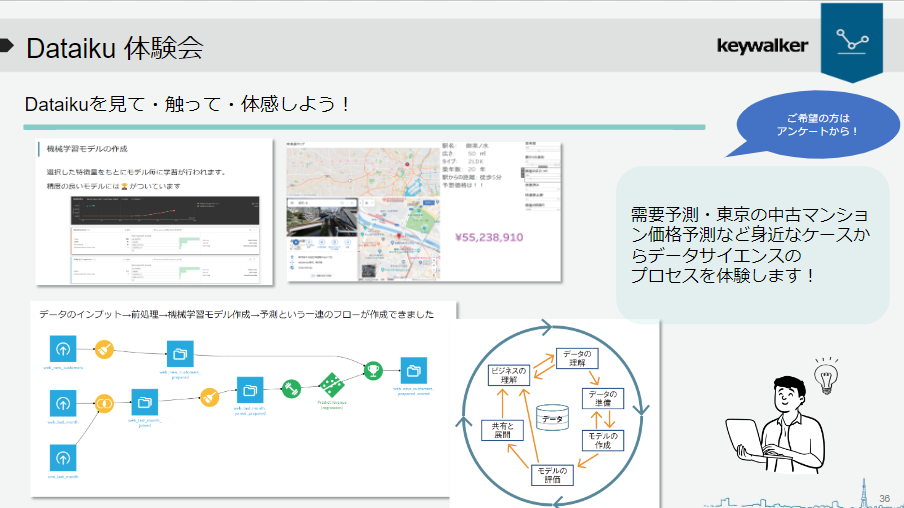This screenshot has width=904, height=508.
Task: Open the 機械学習モデルの作成 screenshot
Action: (x=155, y=212)
